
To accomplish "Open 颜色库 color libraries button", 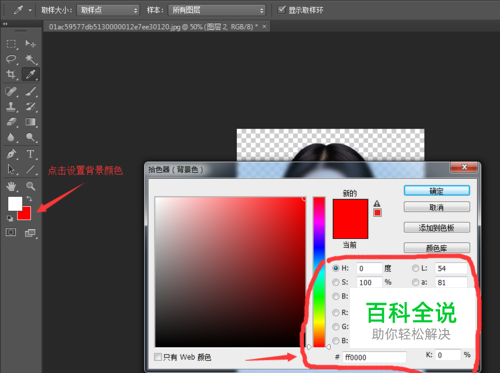I will [437, 248].
